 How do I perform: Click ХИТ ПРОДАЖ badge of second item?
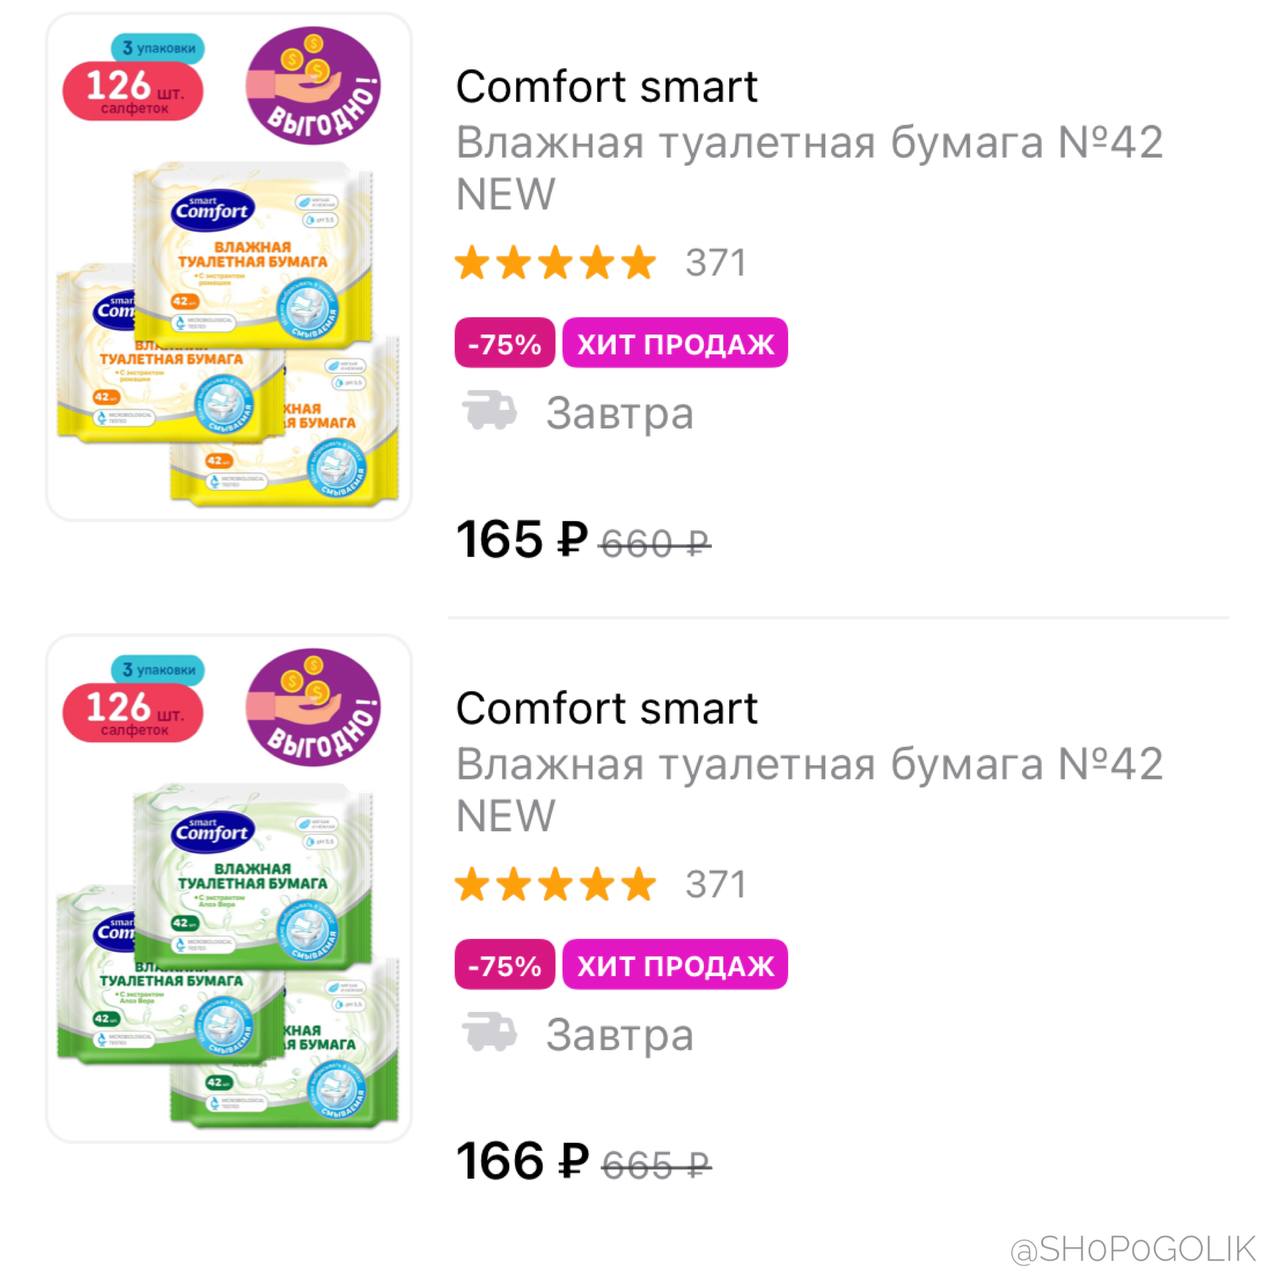pos(676,965)
